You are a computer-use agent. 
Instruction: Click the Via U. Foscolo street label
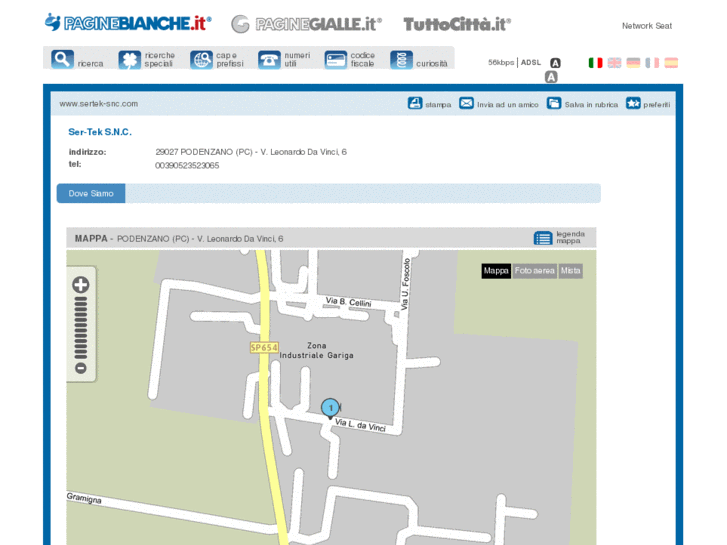point(405,284)
